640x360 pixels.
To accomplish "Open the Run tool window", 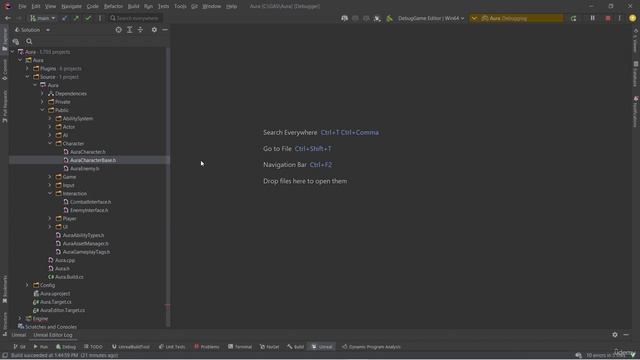I will (x=40, y=347).
